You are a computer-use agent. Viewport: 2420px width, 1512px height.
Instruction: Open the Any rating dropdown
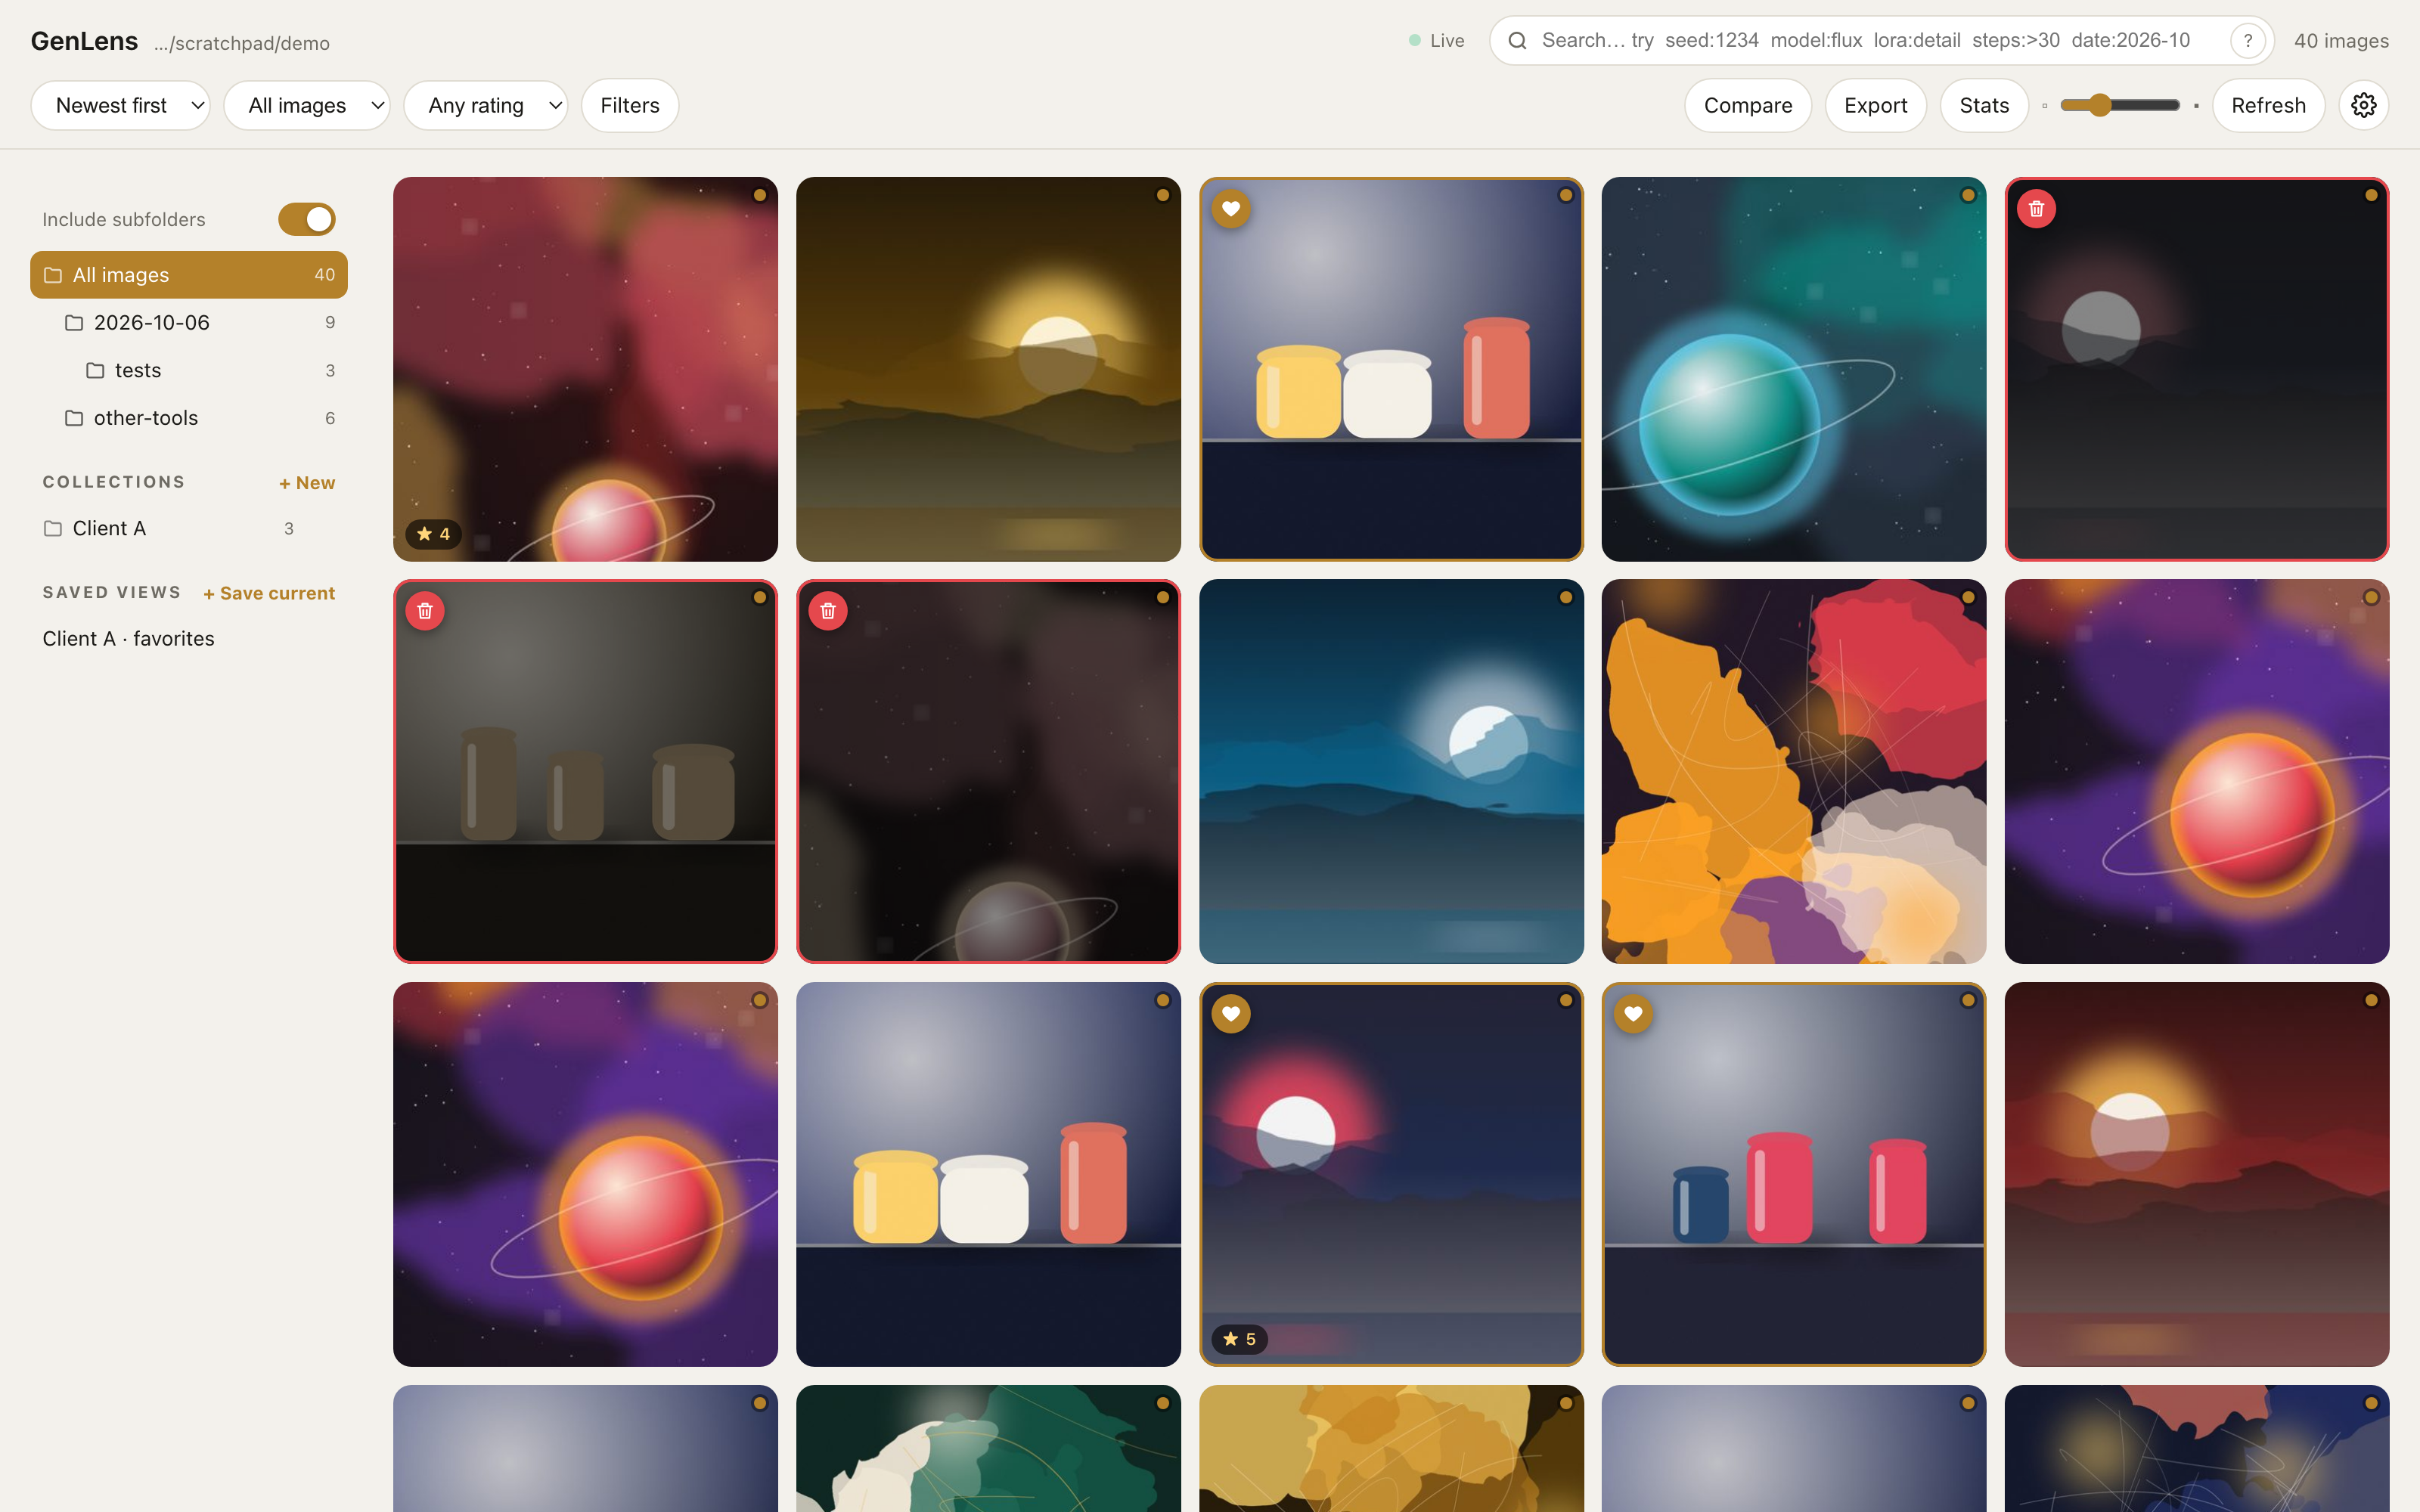[x=486, y=105]
